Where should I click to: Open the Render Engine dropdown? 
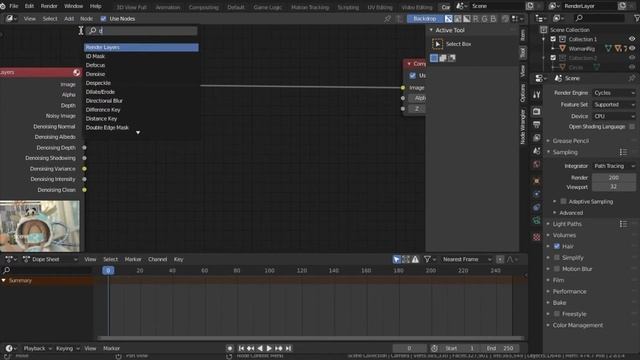coord(614,93)
